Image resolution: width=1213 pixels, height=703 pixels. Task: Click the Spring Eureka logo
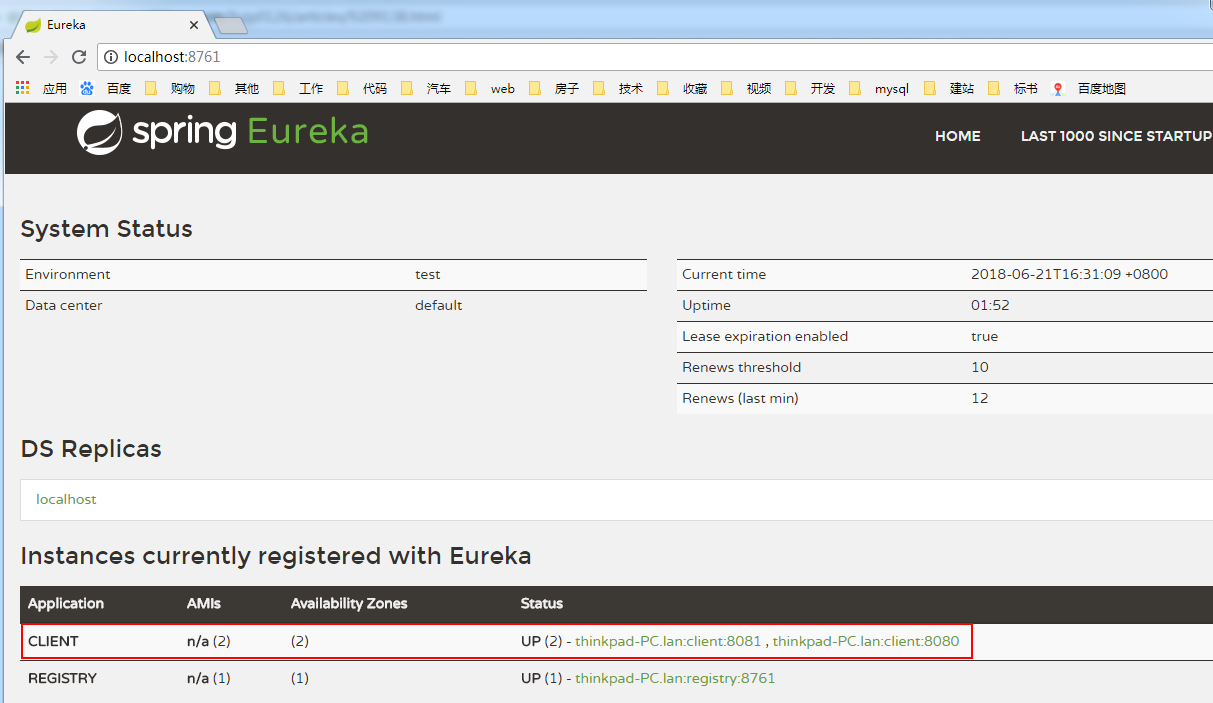[222, 133]
